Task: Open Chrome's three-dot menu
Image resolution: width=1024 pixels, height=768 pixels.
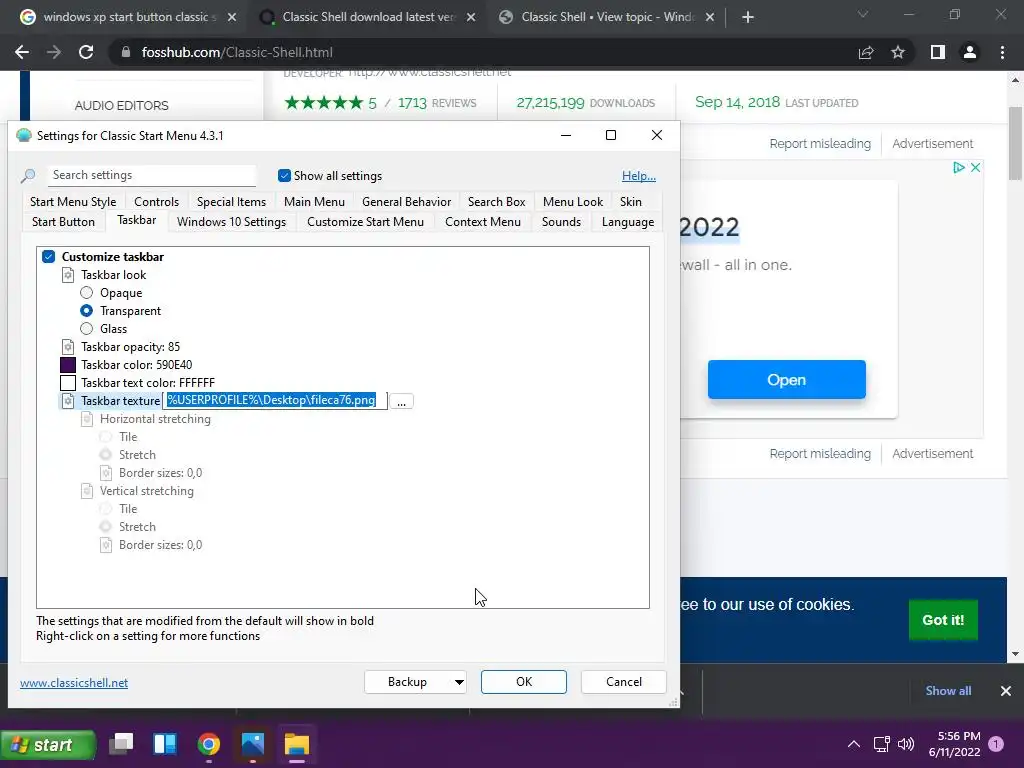Action: click(x=1002, y=52)
